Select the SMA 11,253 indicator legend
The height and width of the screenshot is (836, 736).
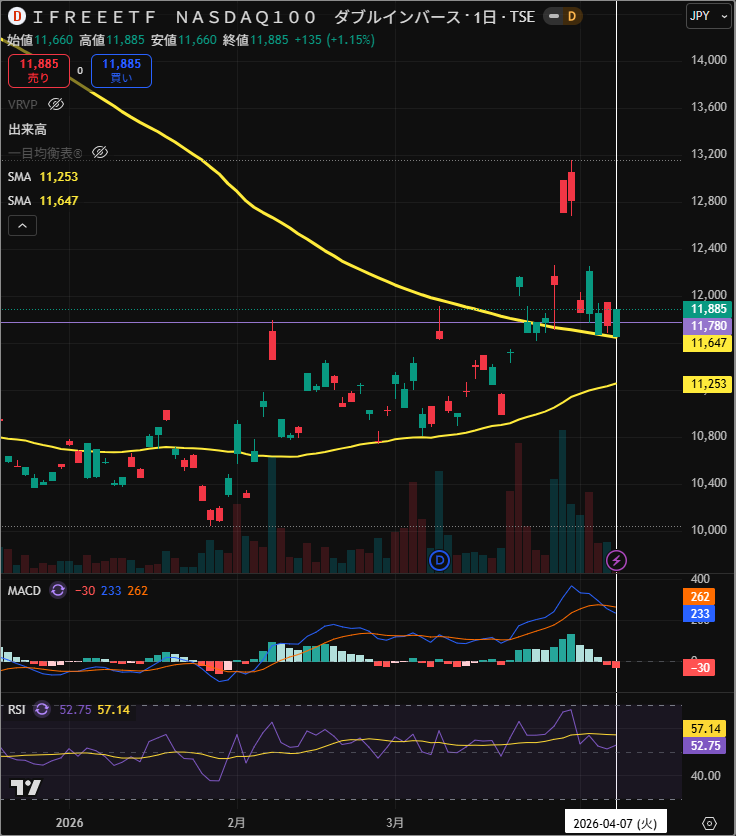point(43,176)
